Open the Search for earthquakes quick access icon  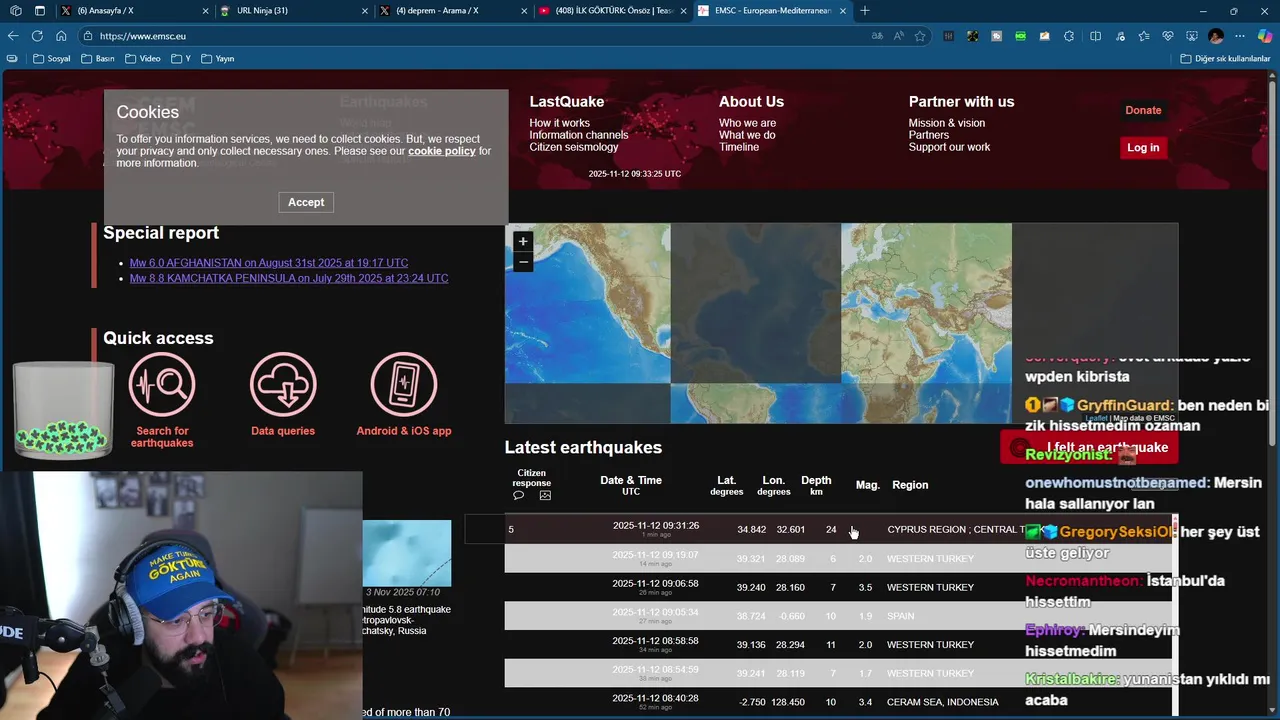pyautogui.click(x=162, y=384)
